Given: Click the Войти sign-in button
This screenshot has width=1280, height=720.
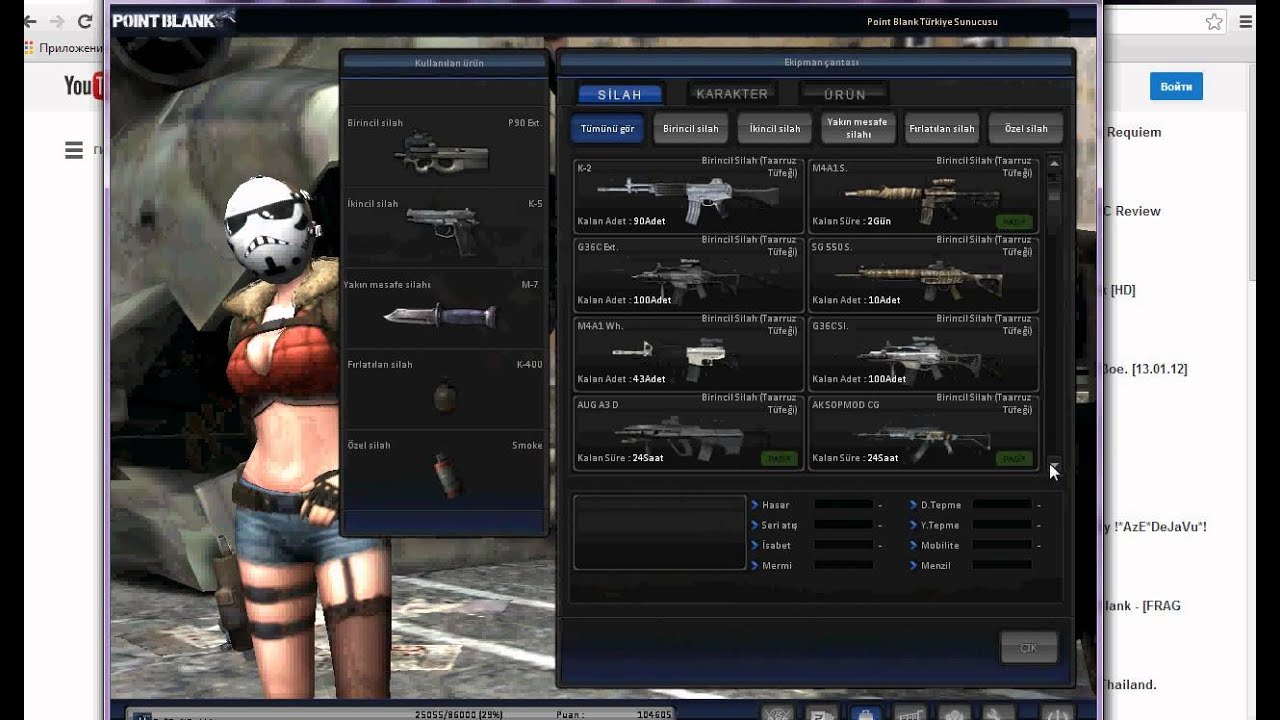Looking at the screenshot, I should pyautogui.click(x=1176, y=87).
